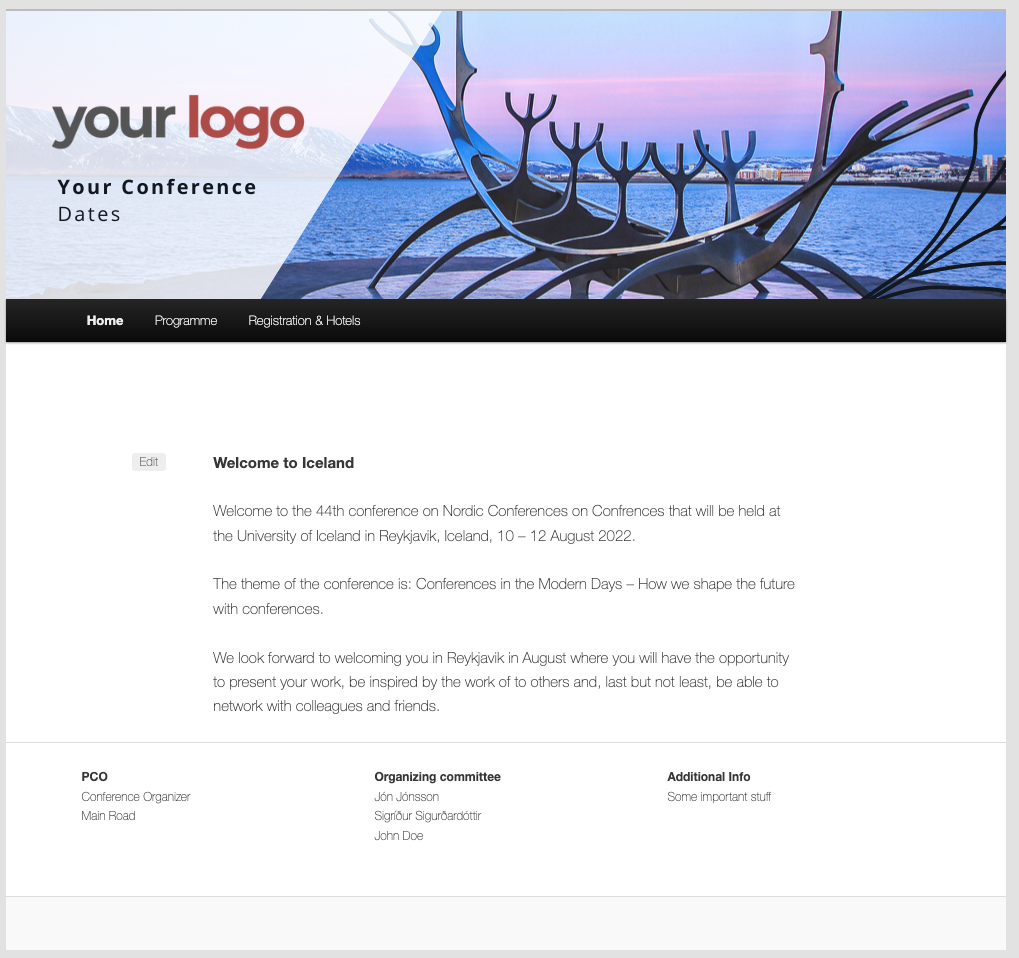
Task: Click the 'Your Conference' header title
Action: [x=157, y=187]
